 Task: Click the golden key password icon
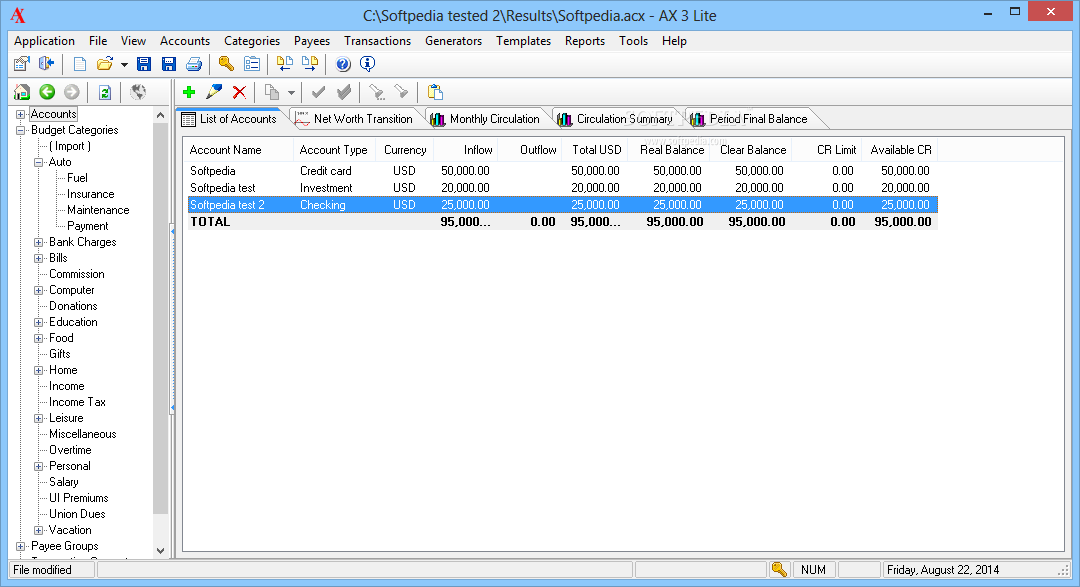coord(226,64)
